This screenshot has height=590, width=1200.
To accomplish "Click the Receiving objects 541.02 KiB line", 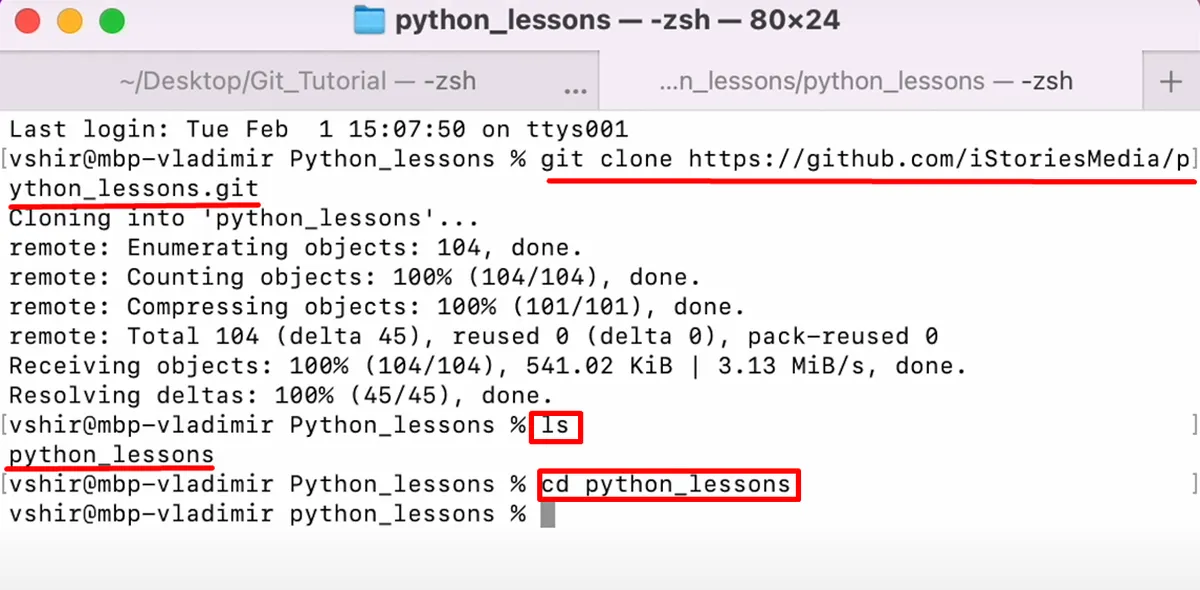I will (488, 366).
